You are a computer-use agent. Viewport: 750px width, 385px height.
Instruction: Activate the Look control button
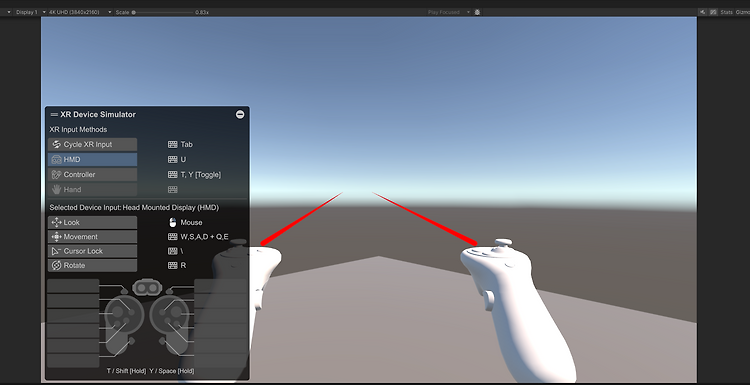click(x=92, y=222)
